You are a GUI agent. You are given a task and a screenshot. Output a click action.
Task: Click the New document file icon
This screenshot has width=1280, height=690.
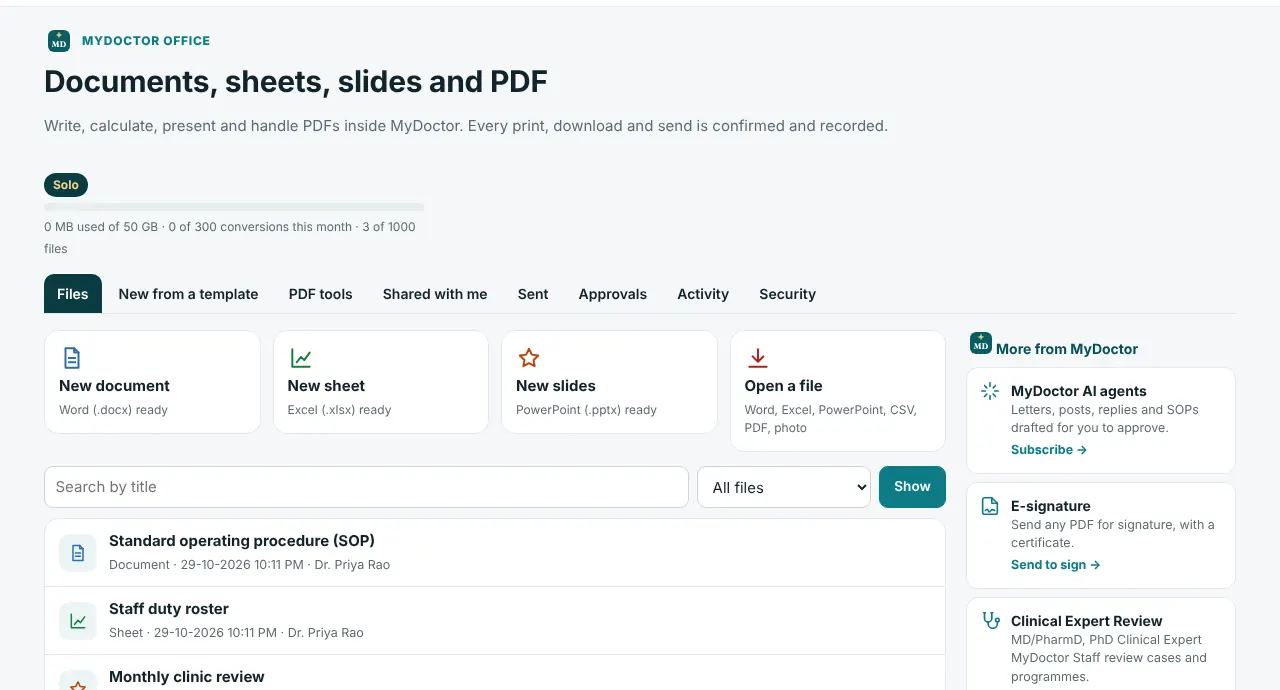coord(72,358)
